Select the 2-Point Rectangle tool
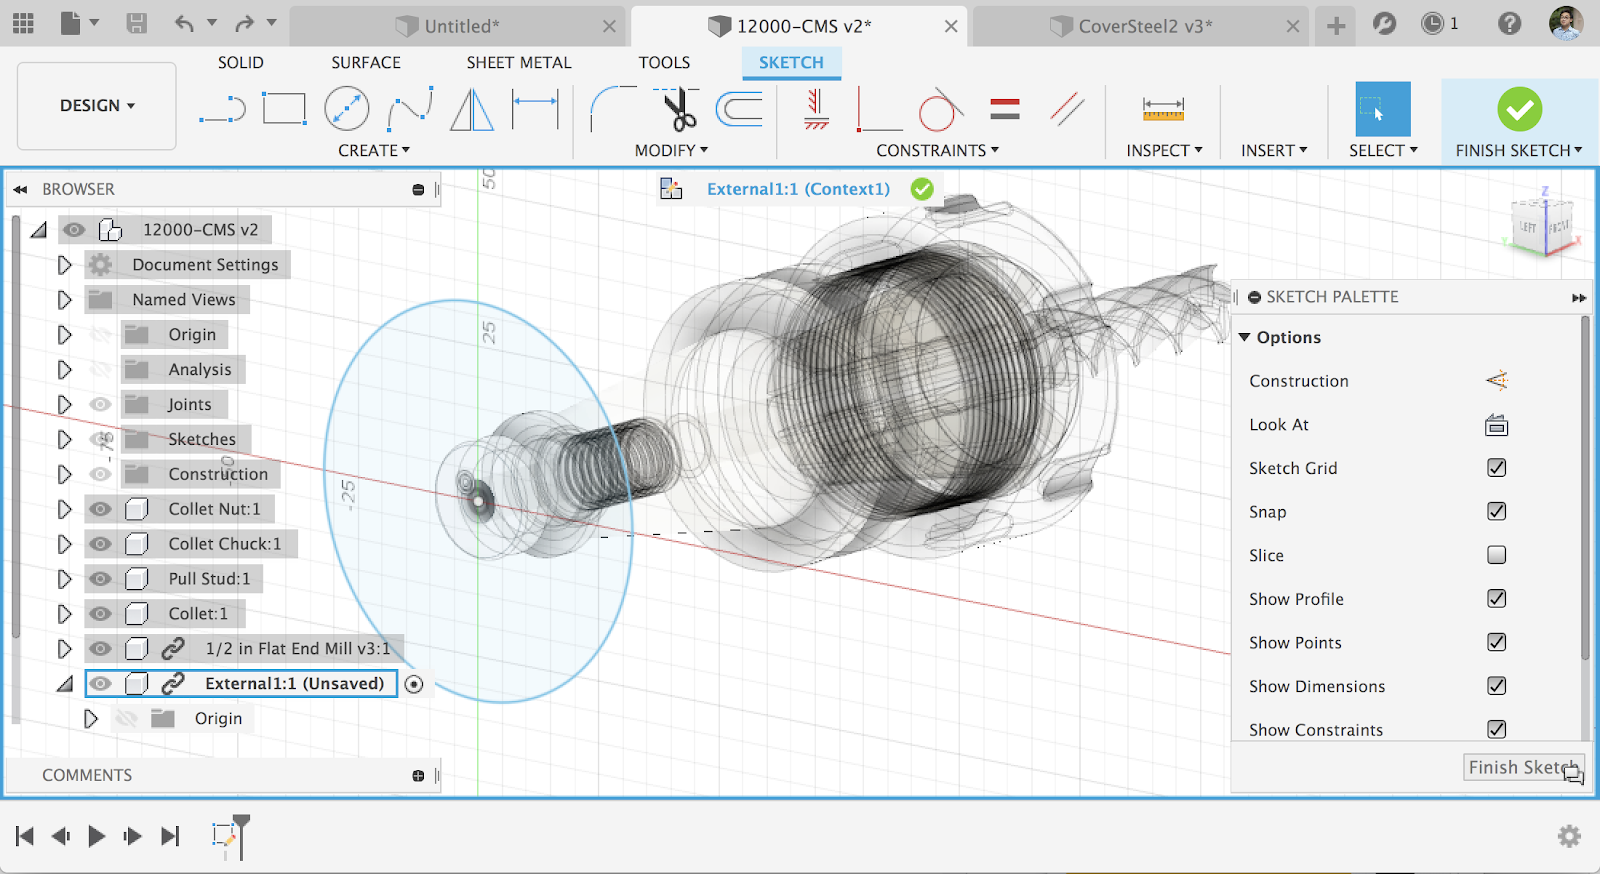This screenshot has width=1600, height=874. tap(284, 109)
